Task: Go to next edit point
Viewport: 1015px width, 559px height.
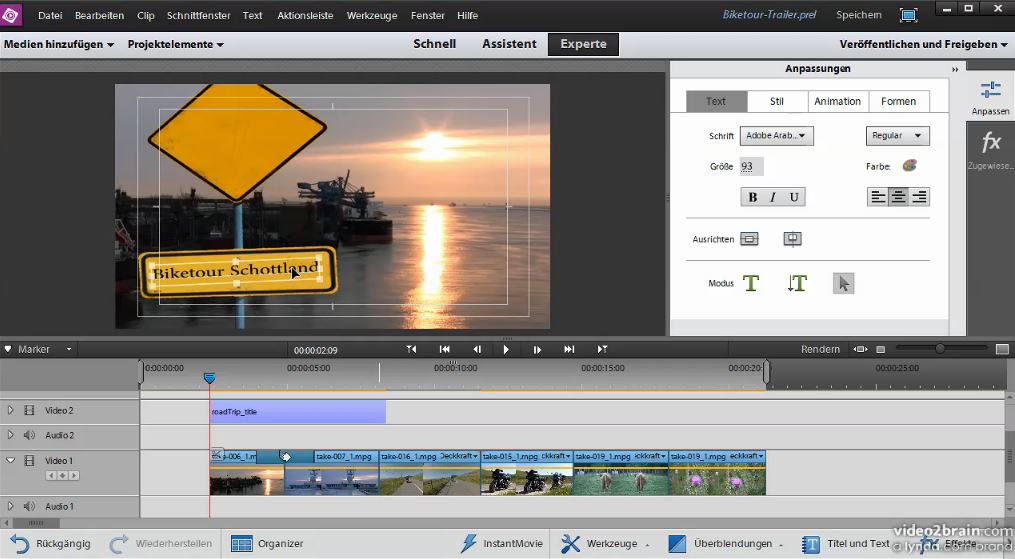Action: click(602, 349)
